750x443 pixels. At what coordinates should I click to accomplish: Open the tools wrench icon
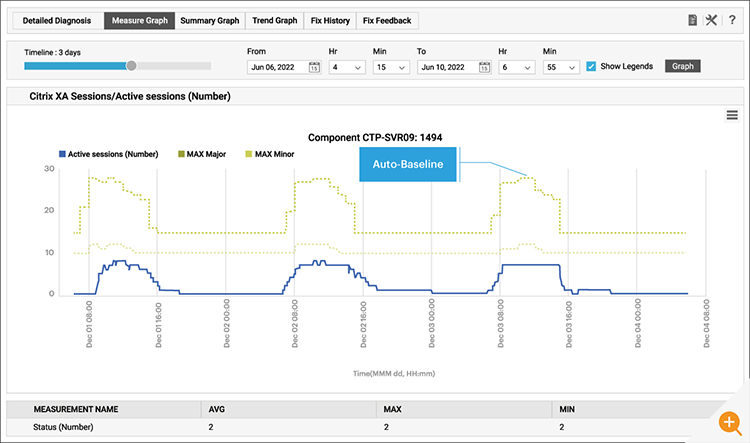(711, 20)
